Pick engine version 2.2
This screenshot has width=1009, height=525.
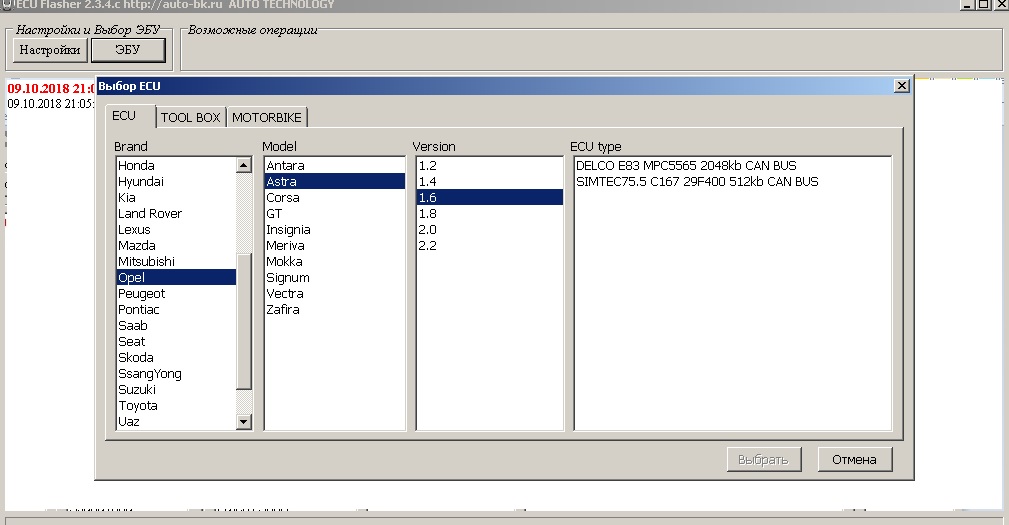[x=490, y=246]
